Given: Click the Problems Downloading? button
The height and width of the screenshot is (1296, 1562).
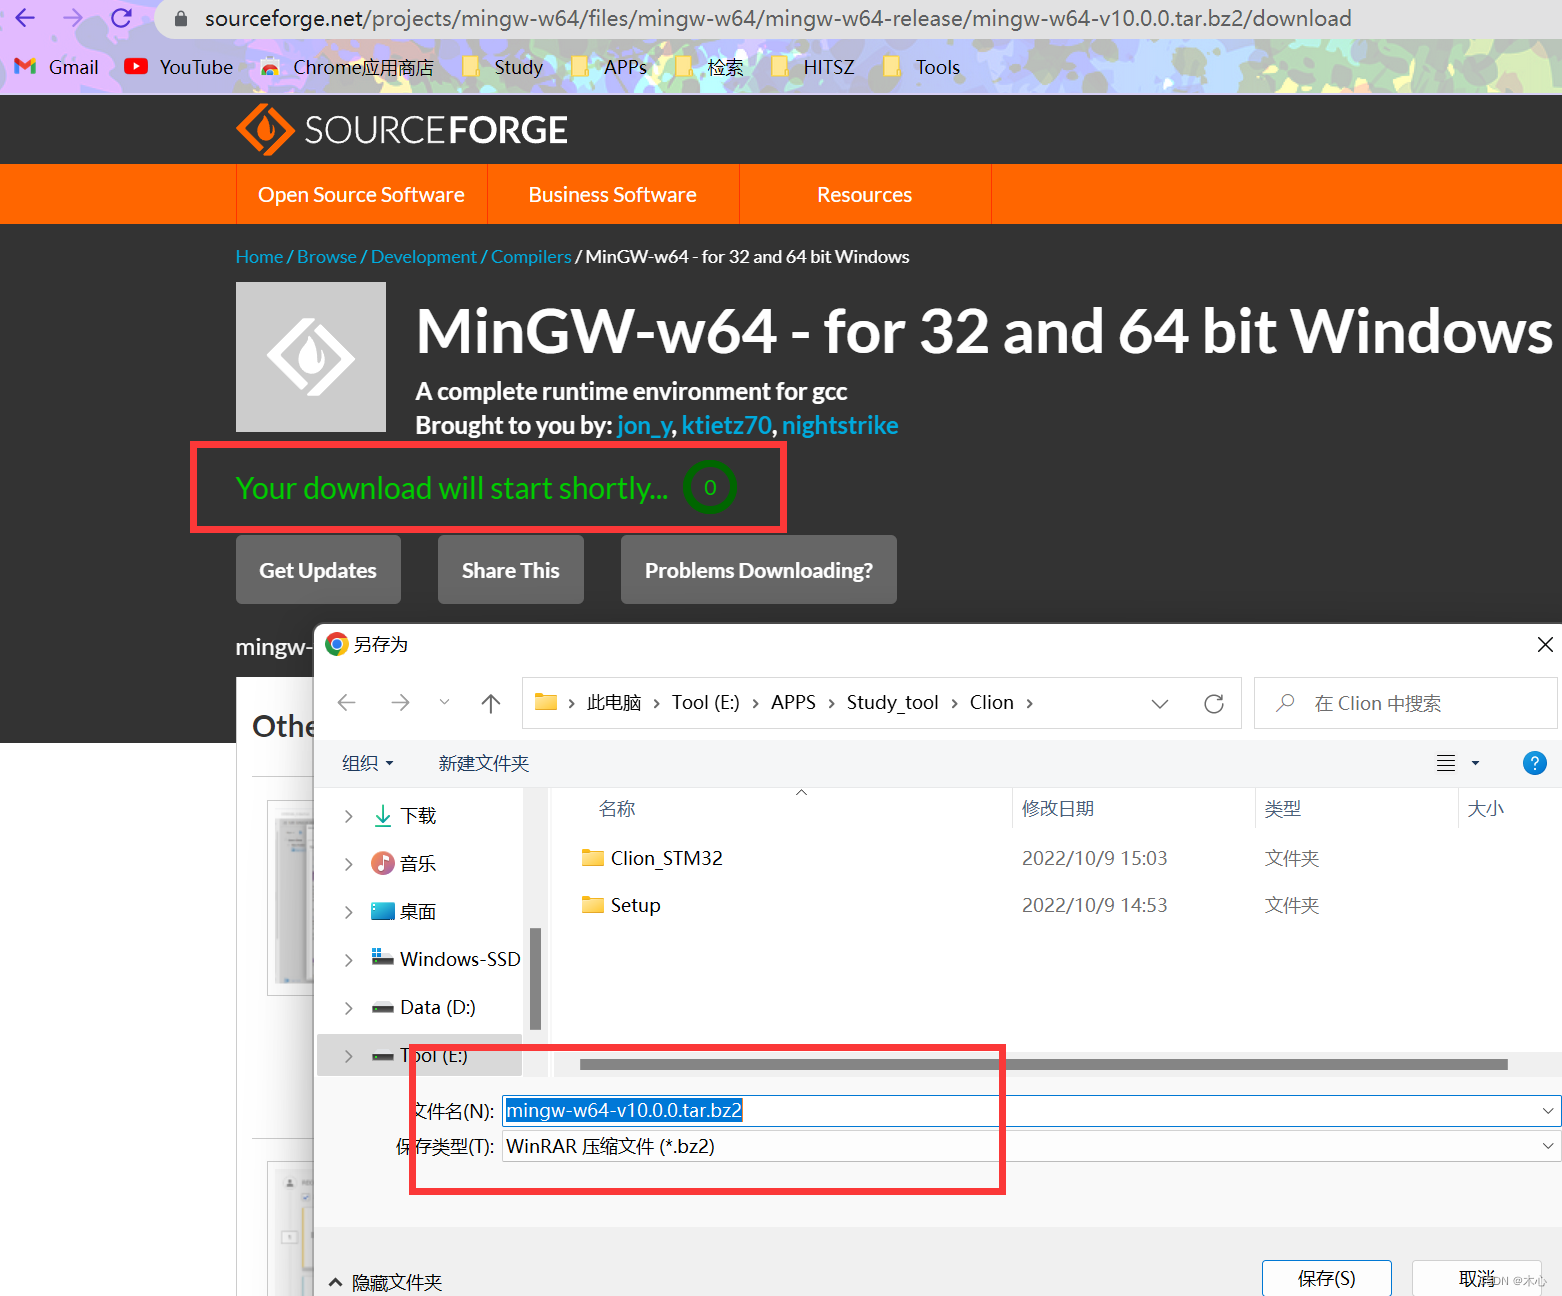Looking at the screenshot, I should (x=759, y=570).
